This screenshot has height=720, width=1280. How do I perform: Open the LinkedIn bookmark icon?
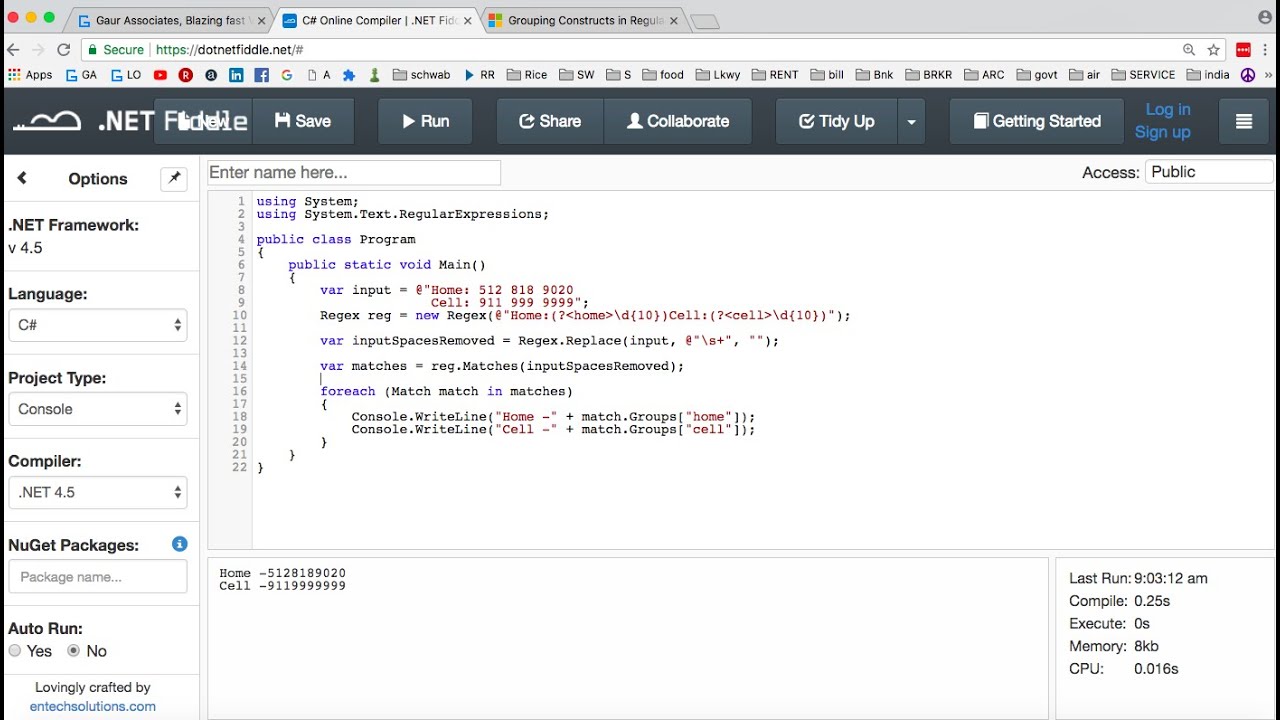[x=236, y=75]
